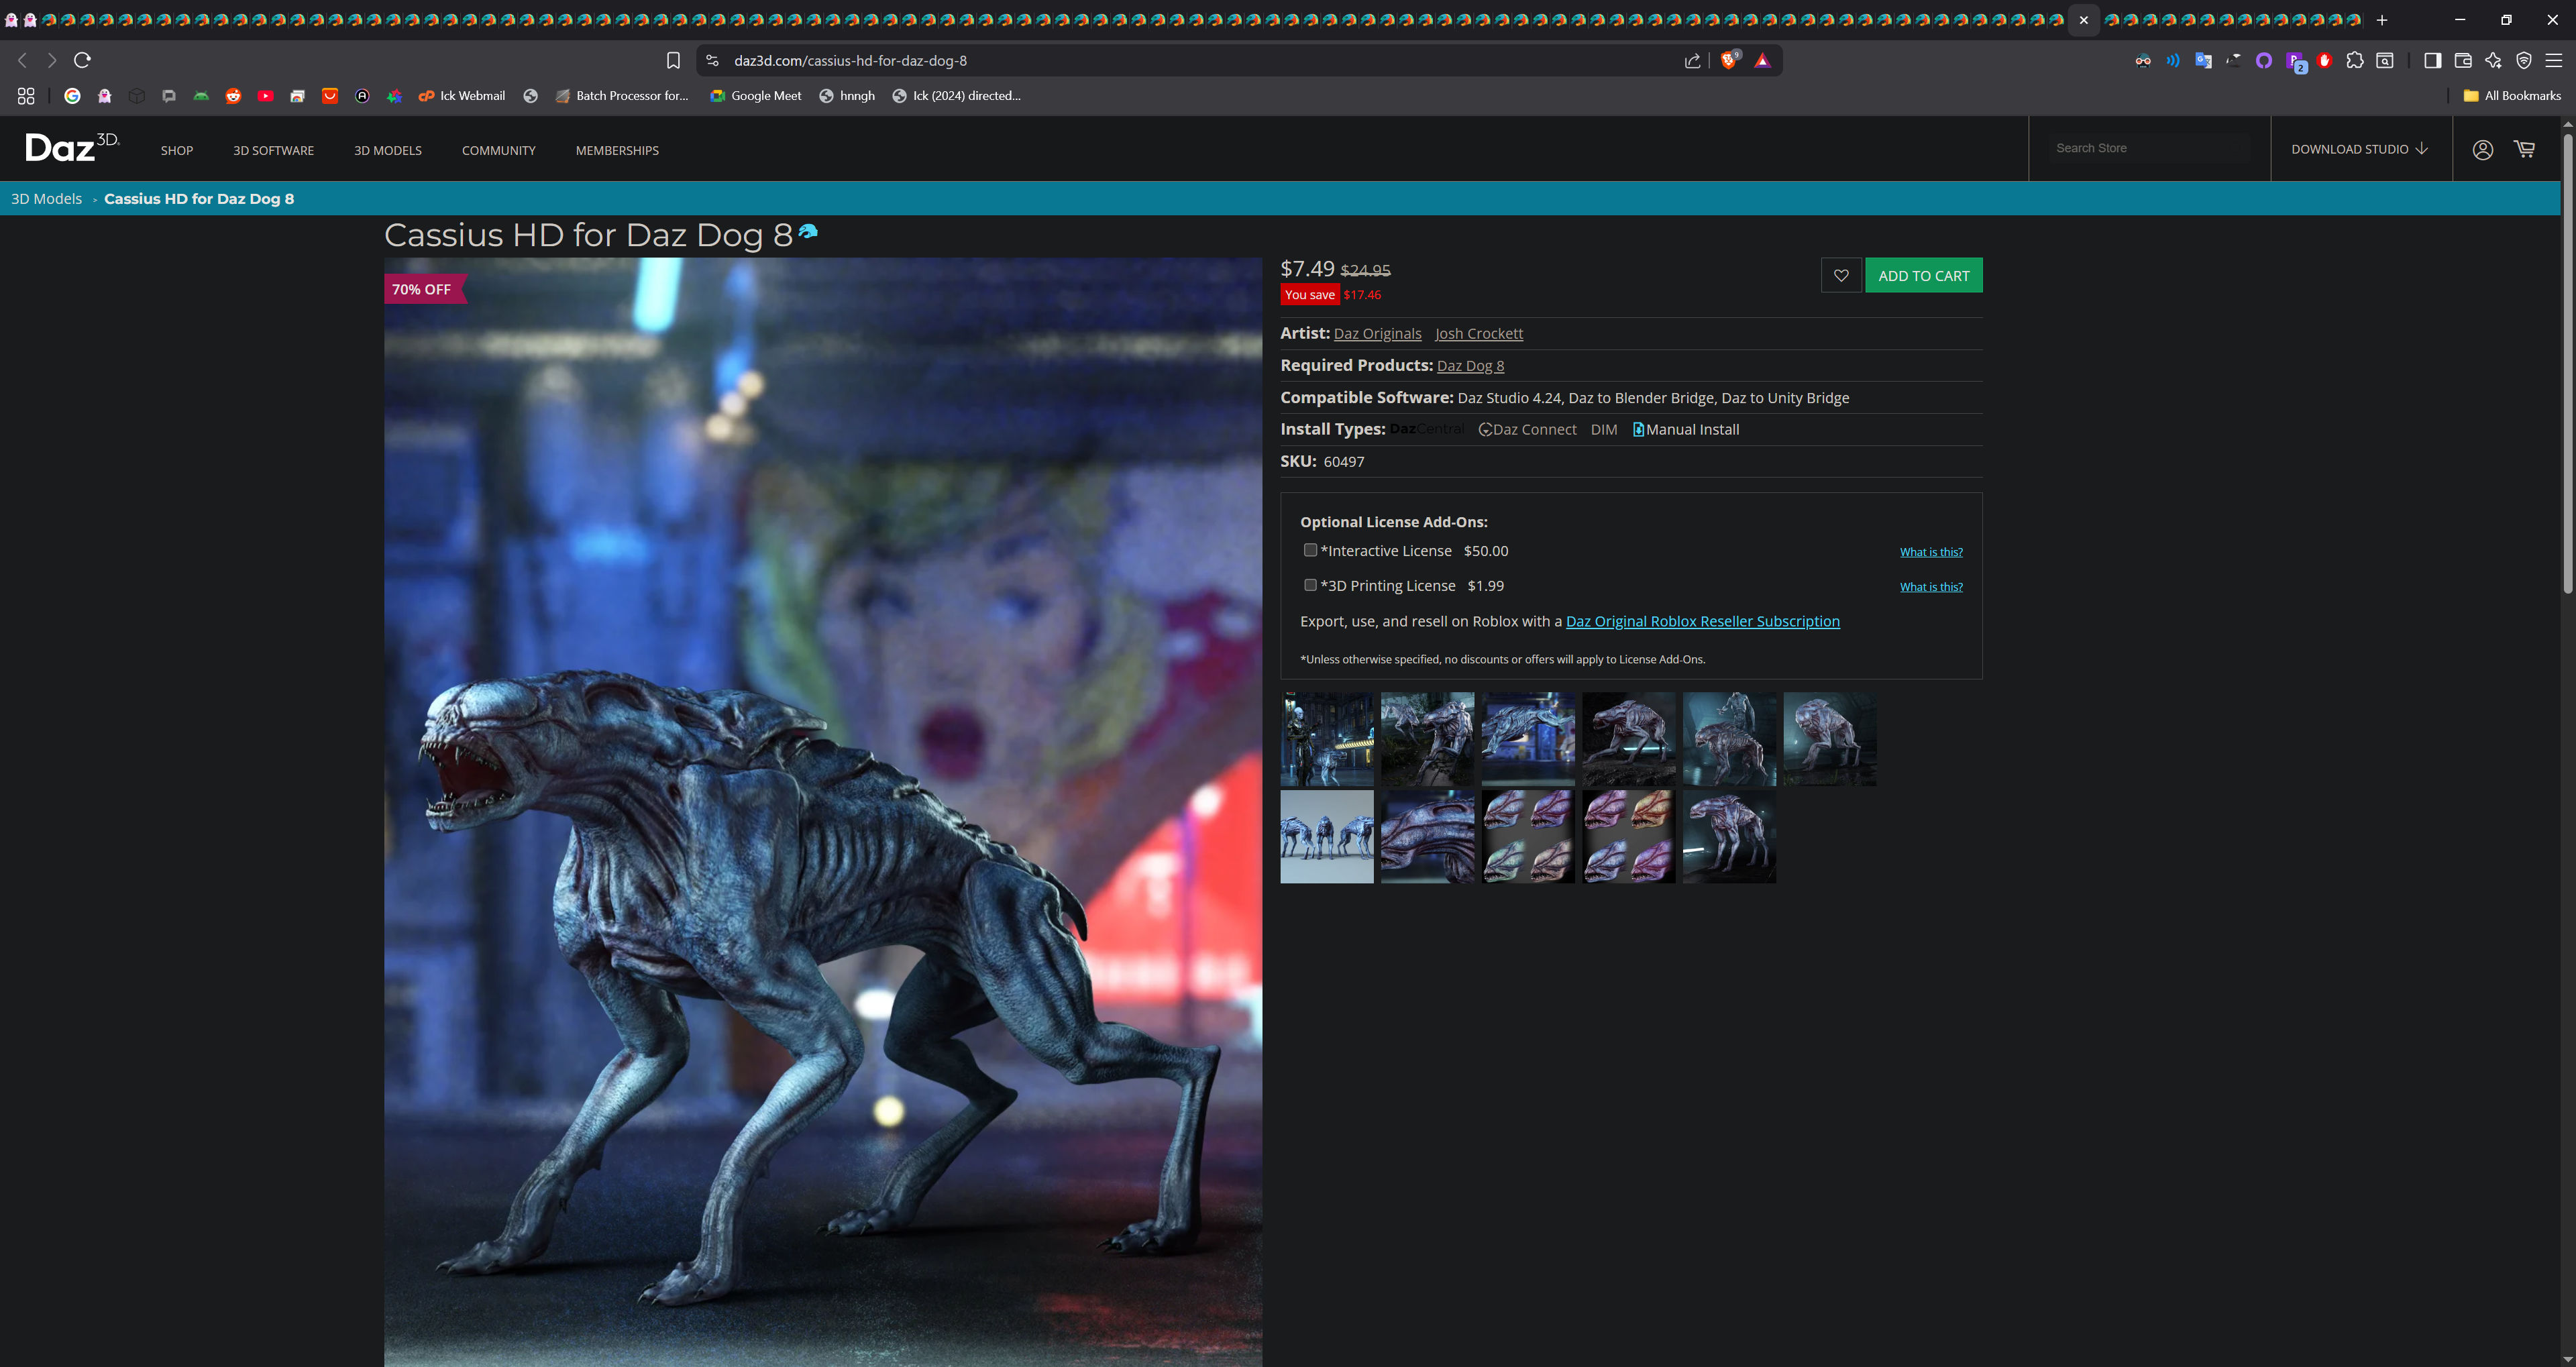
Task: Open Ick Webmail bookmark
Action: click(462, 96)
